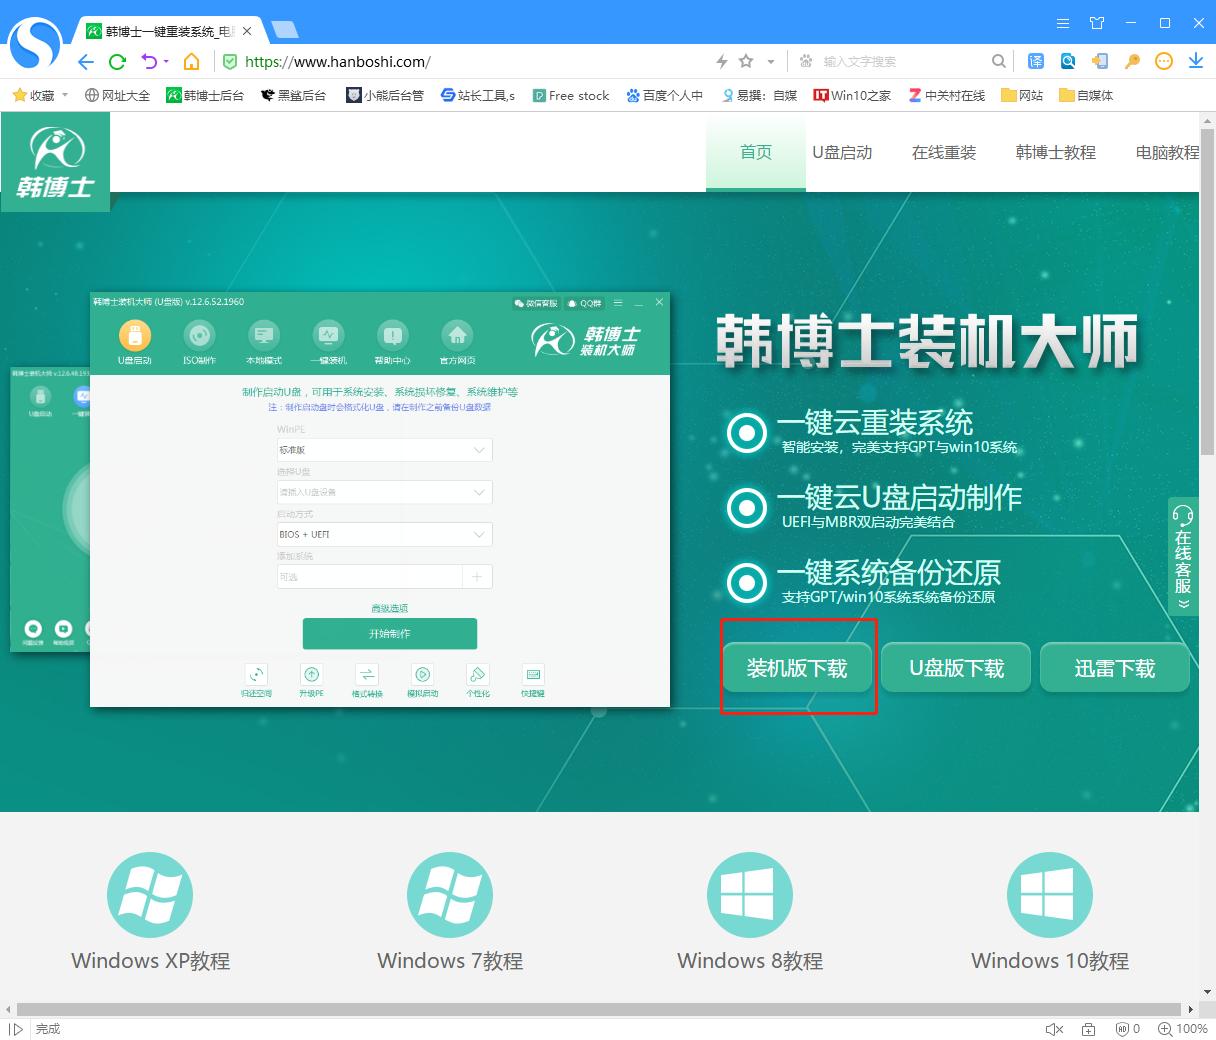Screen dimensions: 1216x1040
Task: Switch to 本地模式 in the app
Action: coord(263,338)
